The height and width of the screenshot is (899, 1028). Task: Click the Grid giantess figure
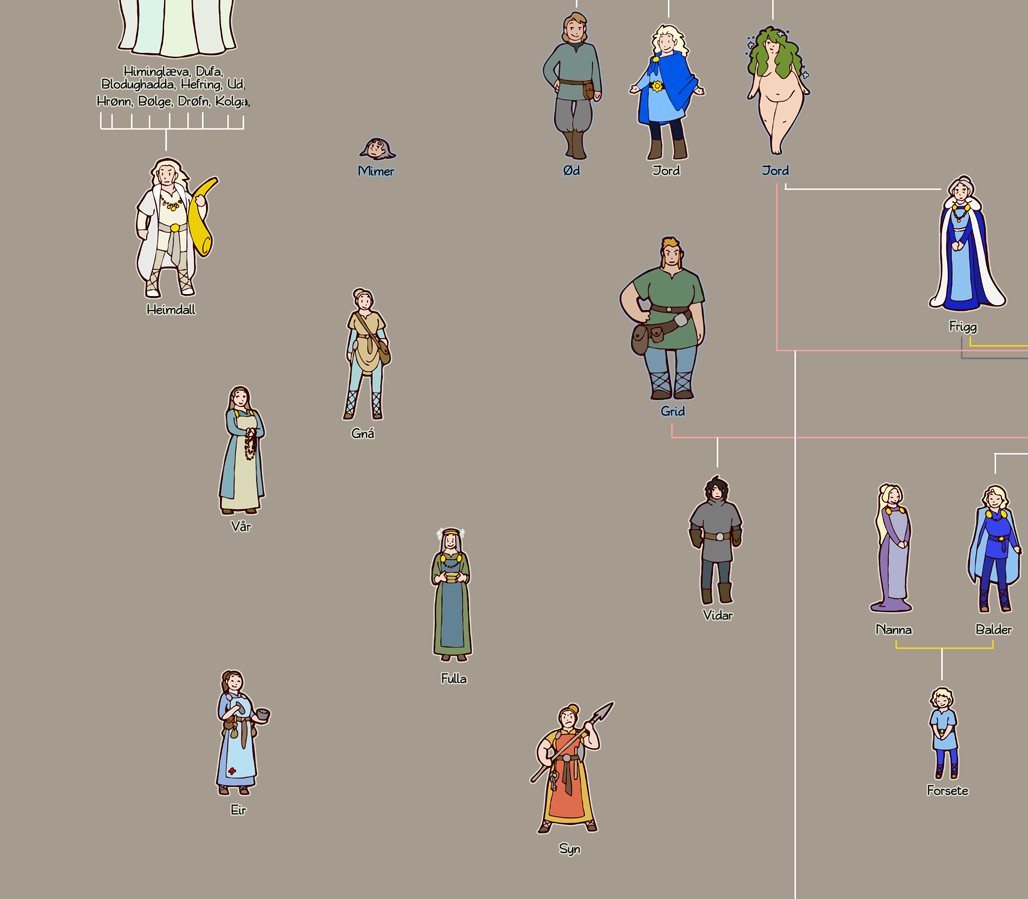pyautogui.click(x=667, y=320)
